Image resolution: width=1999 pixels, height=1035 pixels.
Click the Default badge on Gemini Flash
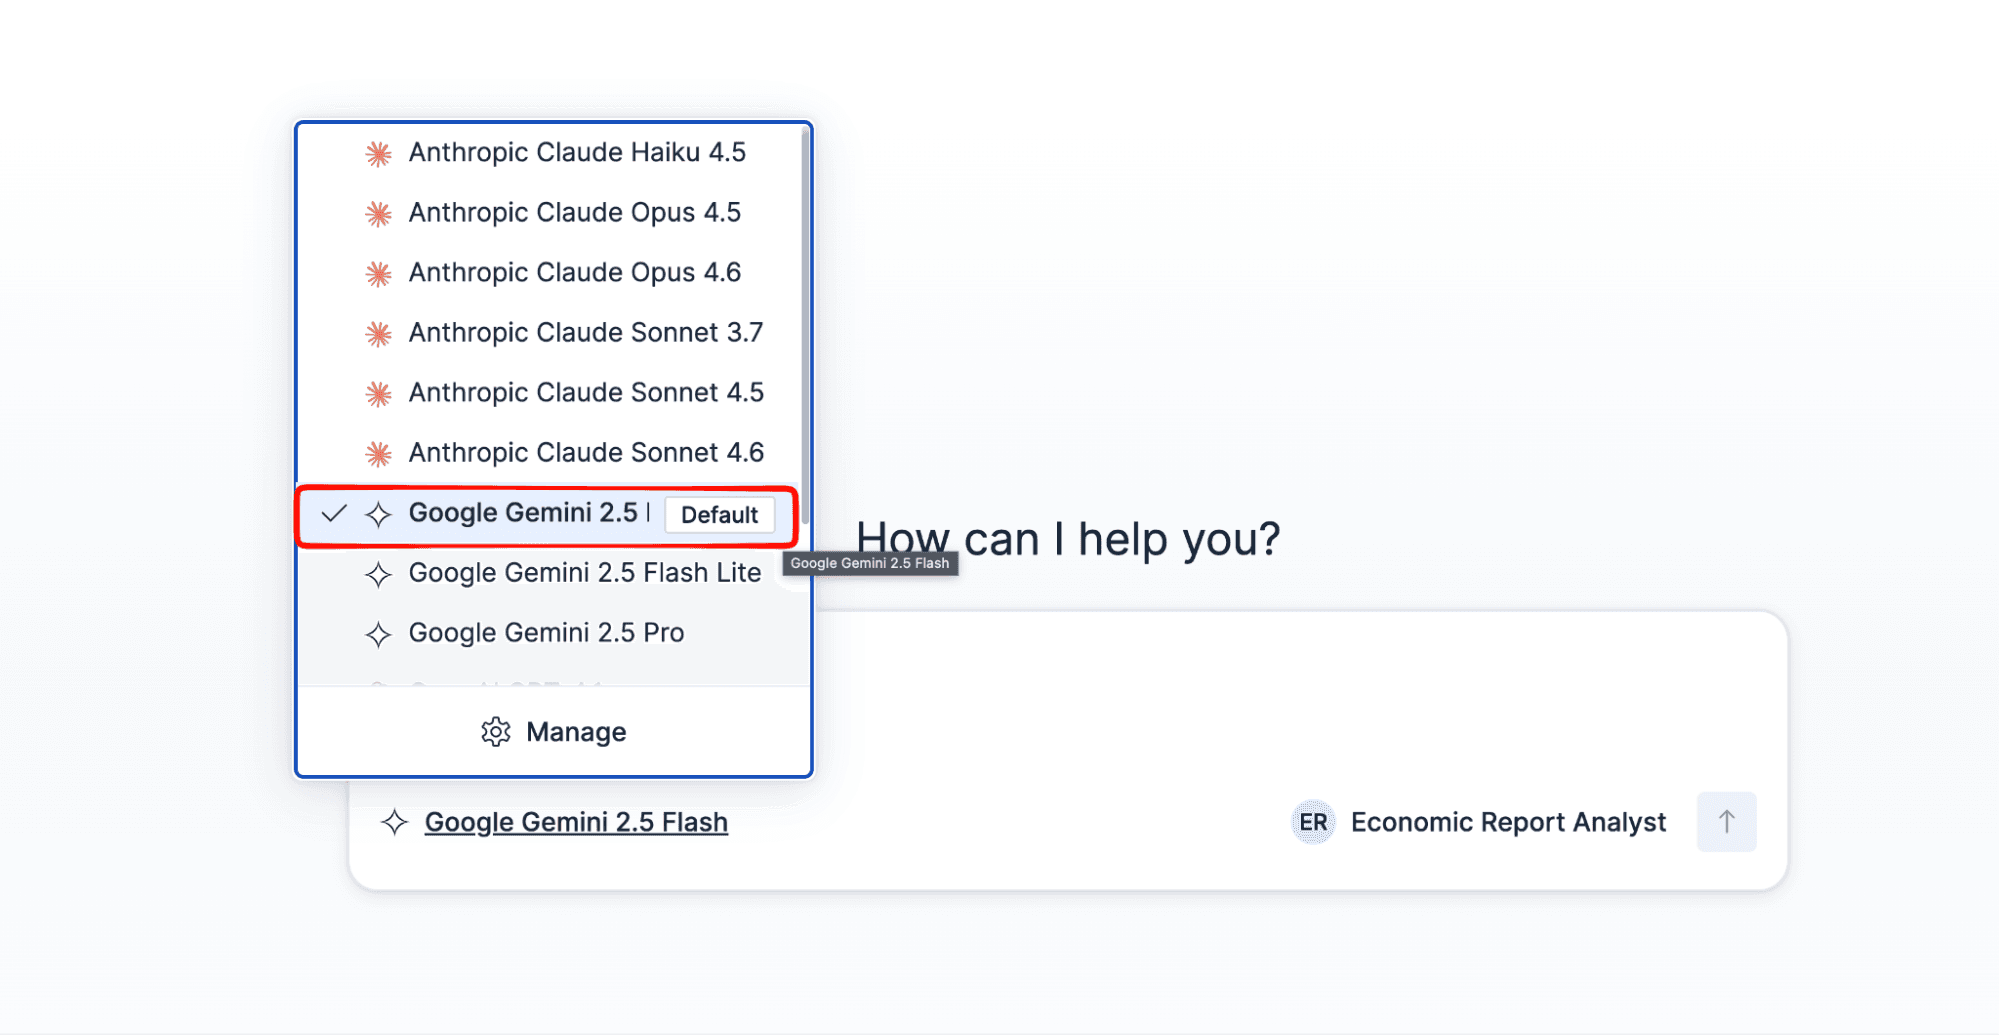pos(719,515)
